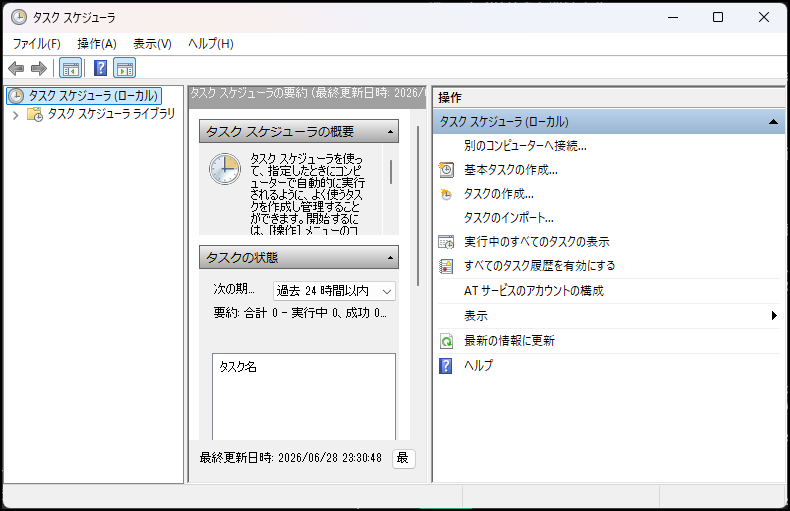Select 最新の情報に更新 action
Viewport: 790px width, 511px height.
click(509, 341)
